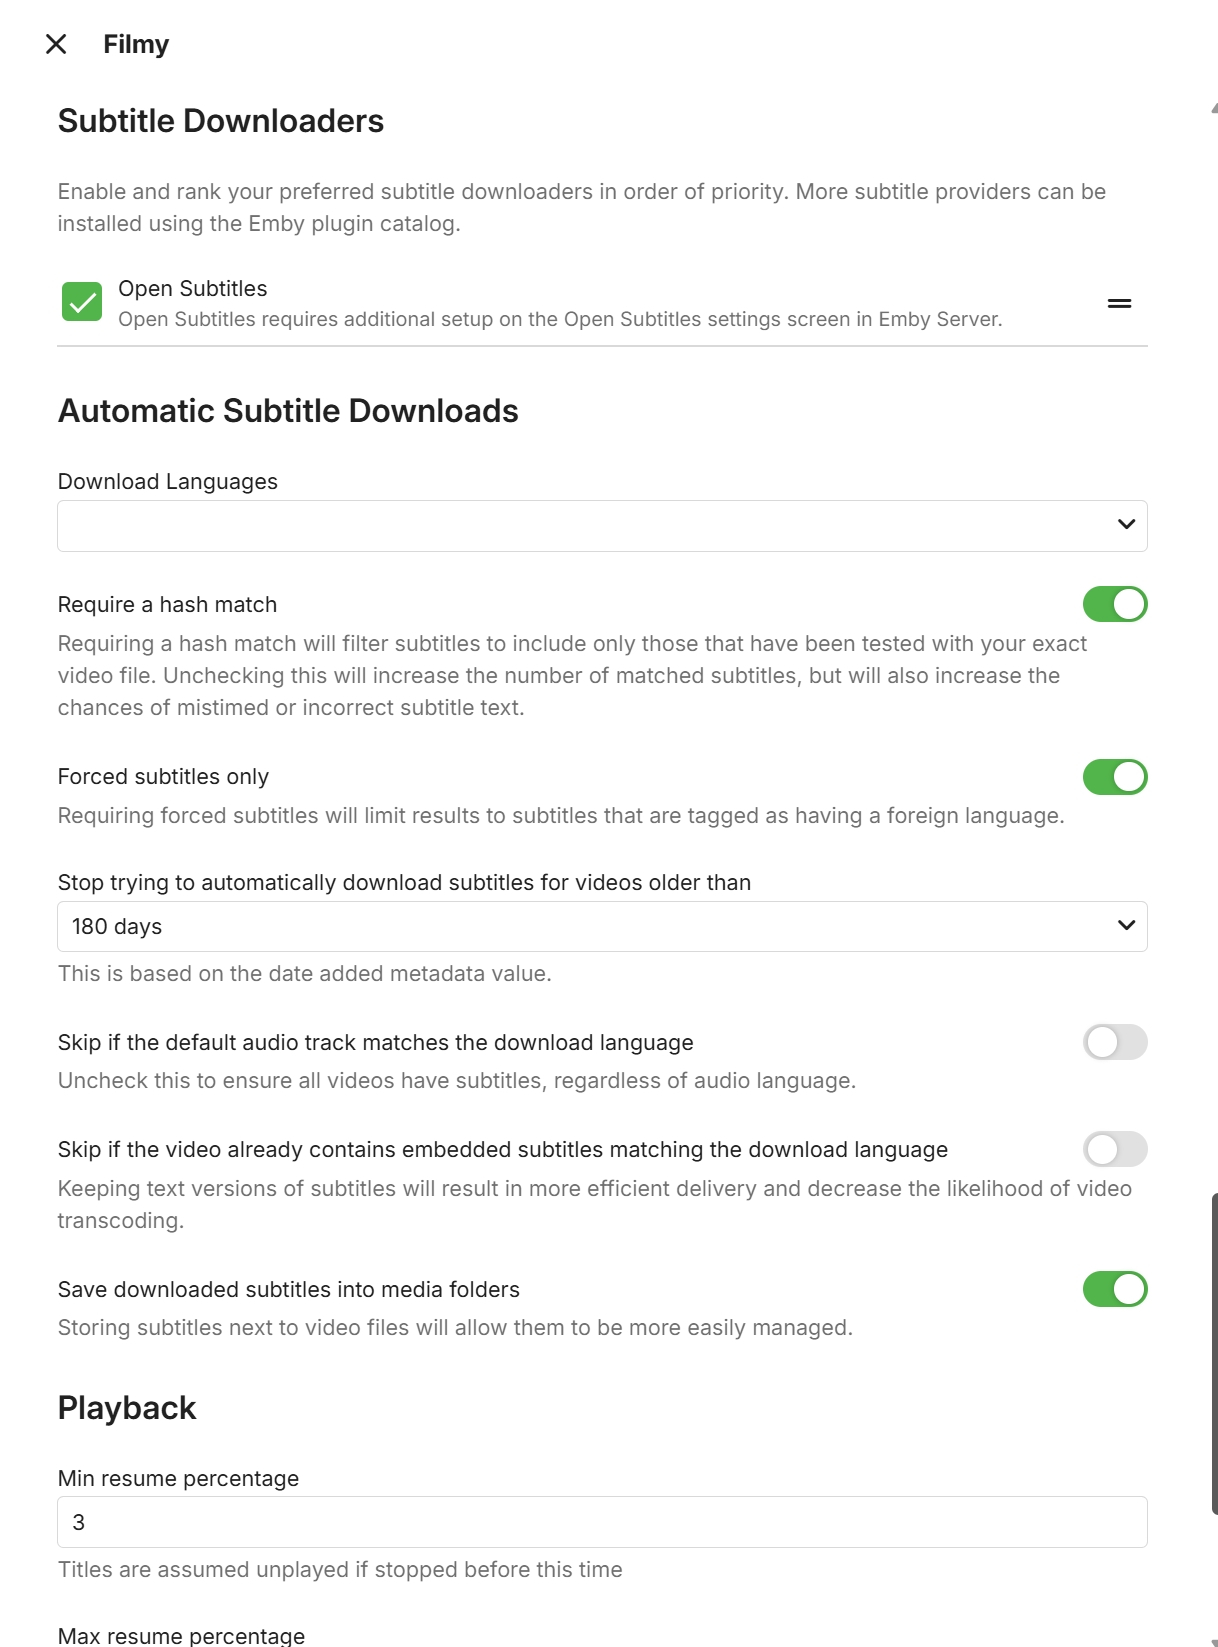Turn off Forced subtitles only
1218x1647 pixels.
click(x=1114, y=777)
